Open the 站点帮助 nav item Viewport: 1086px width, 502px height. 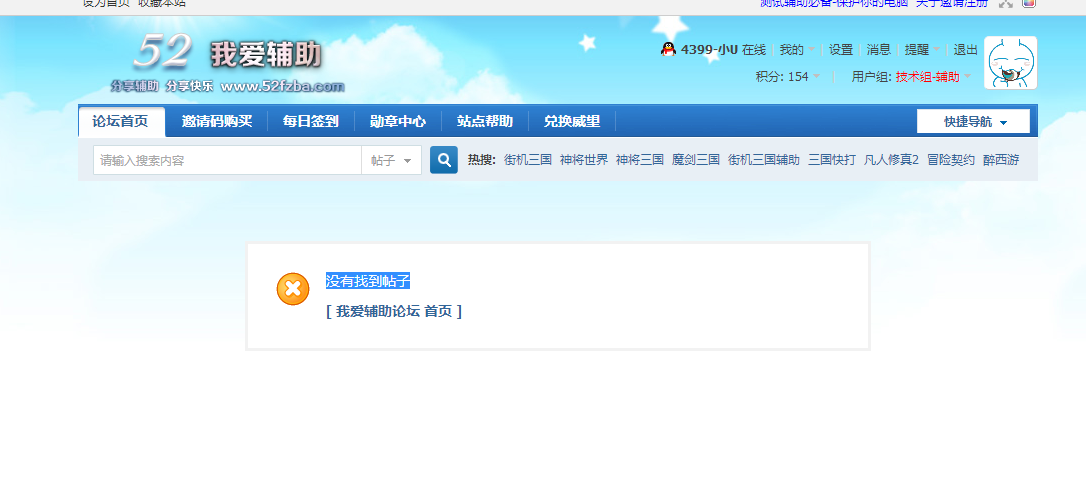485,122
